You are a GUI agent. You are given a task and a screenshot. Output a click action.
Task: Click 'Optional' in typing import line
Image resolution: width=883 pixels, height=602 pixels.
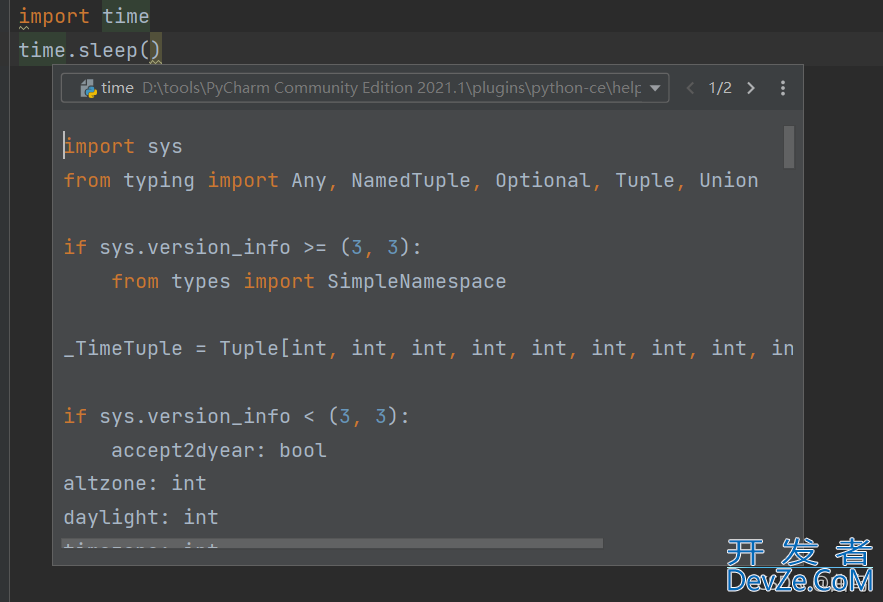[x=543, y=180]
